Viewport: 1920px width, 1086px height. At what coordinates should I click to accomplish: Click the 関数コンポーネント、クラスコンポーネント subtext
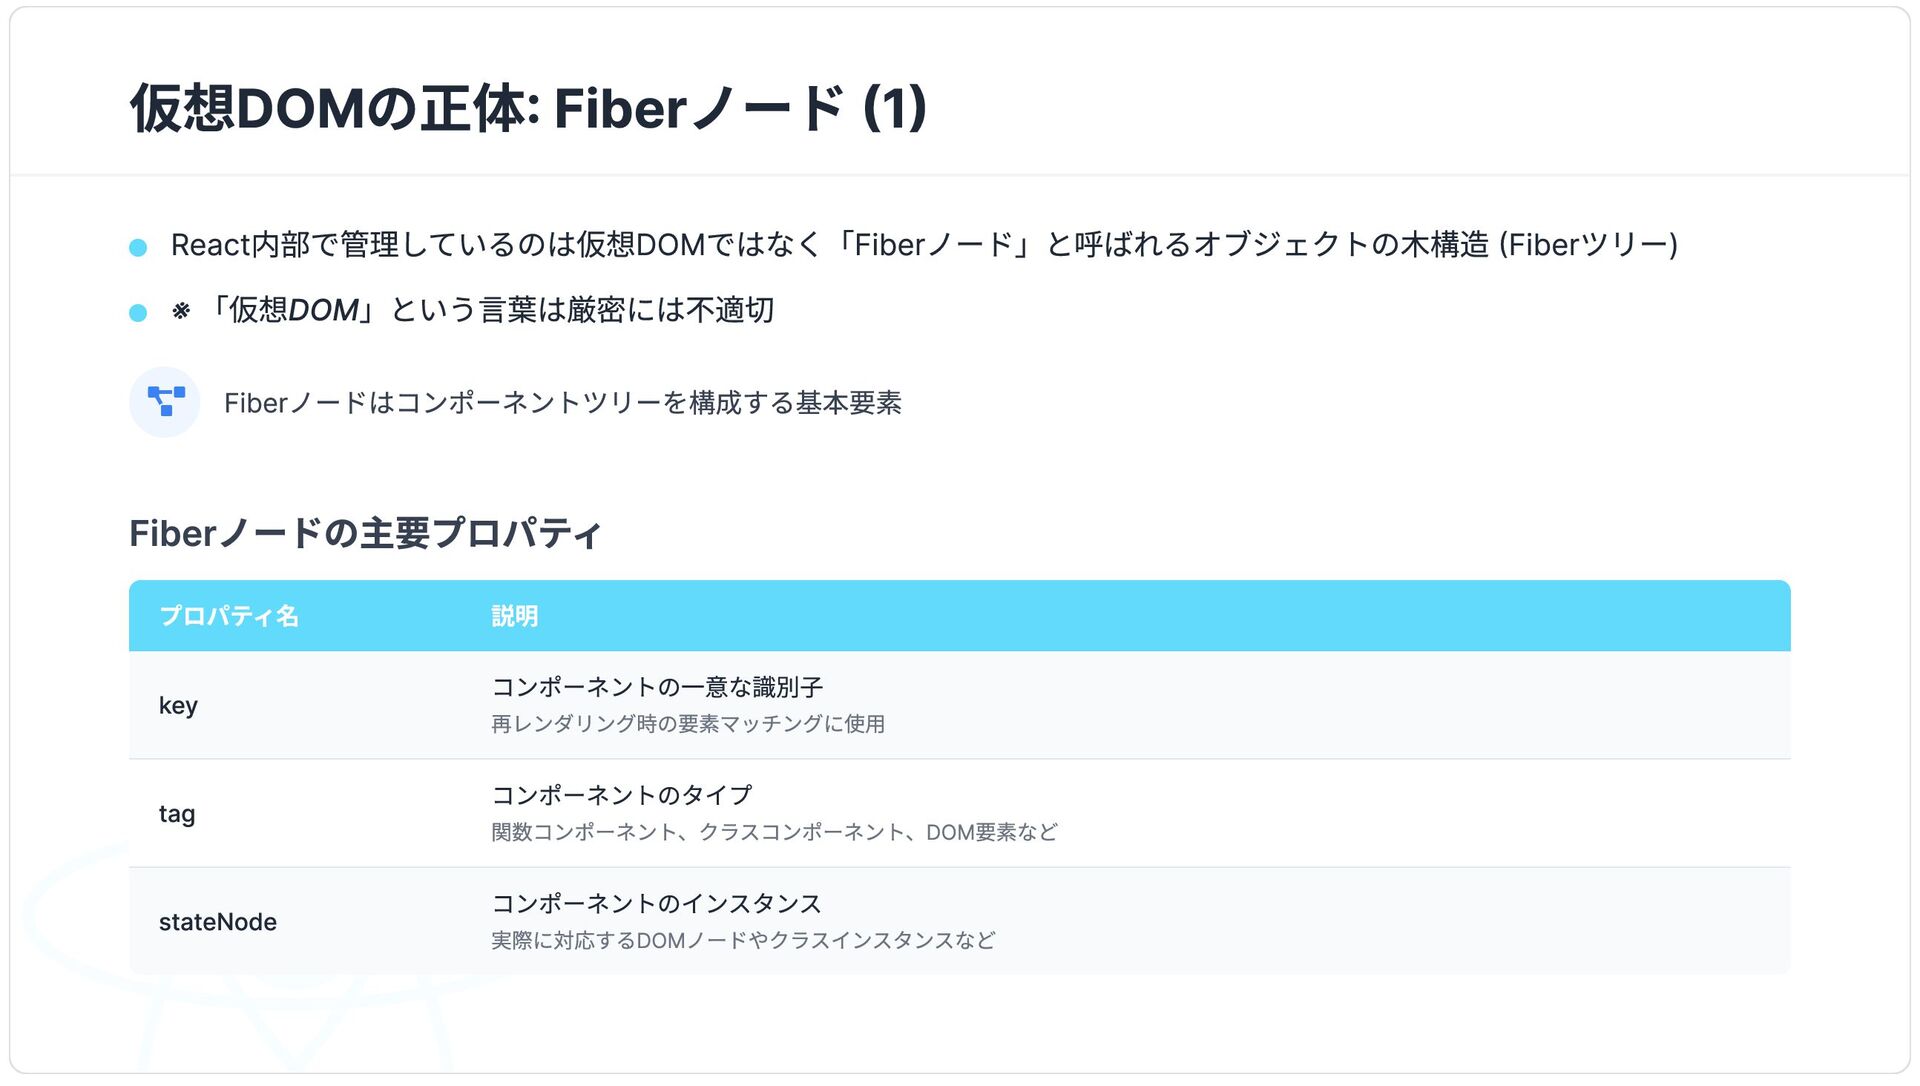pyautogui.click(x=774, y=832)
